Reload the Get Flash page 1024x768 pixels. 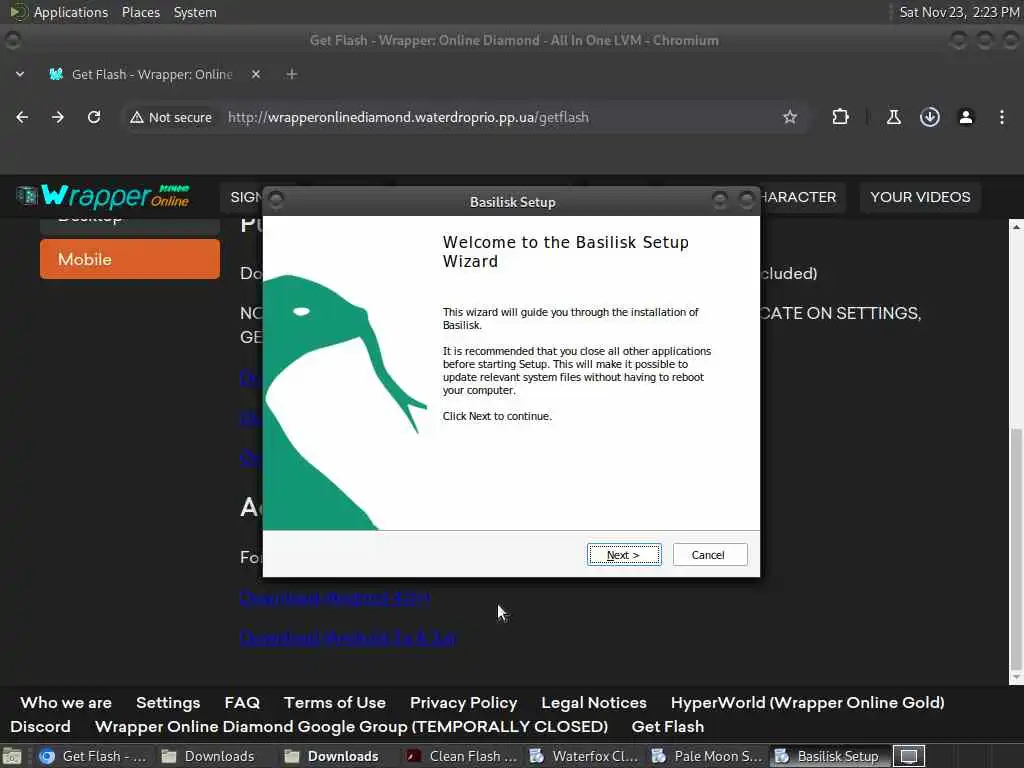coord(94,117)
